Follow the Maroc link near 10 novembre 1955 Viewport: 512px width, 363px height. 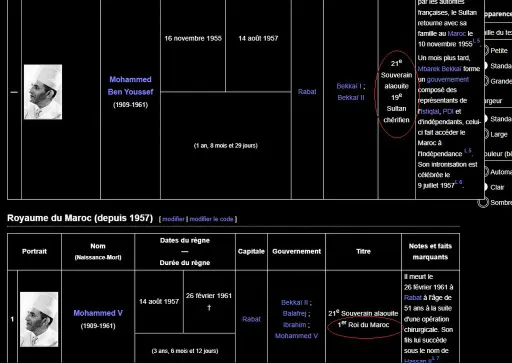coord(457,34)
